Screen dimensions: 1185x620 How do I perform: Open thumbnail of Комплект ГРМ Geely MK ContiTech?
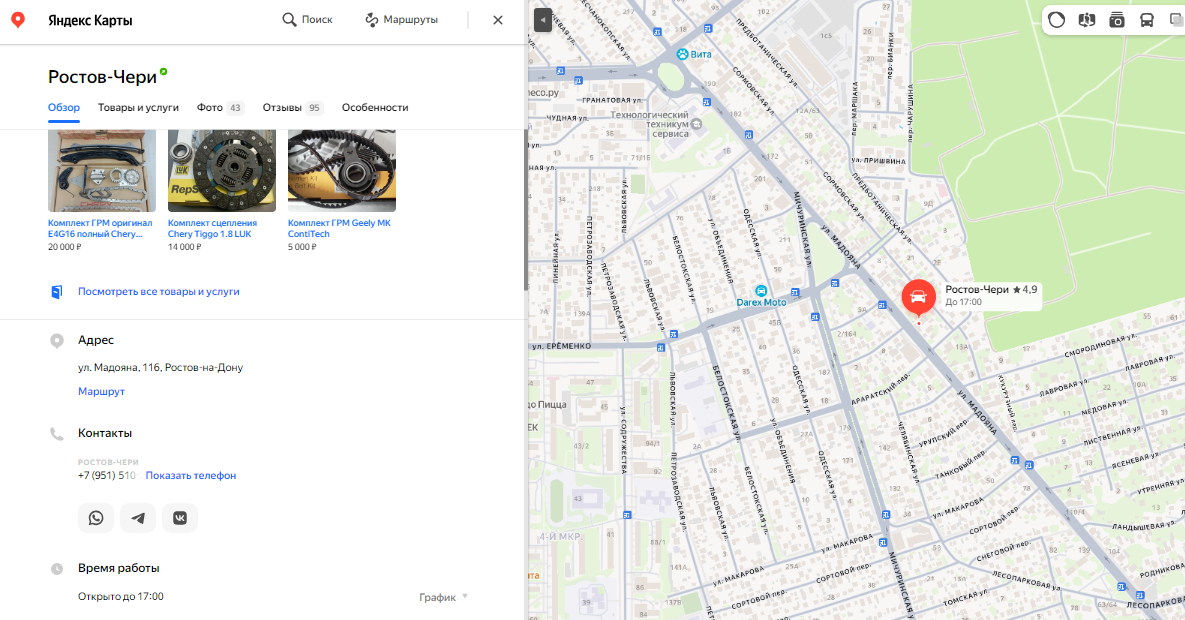point(342,171)
